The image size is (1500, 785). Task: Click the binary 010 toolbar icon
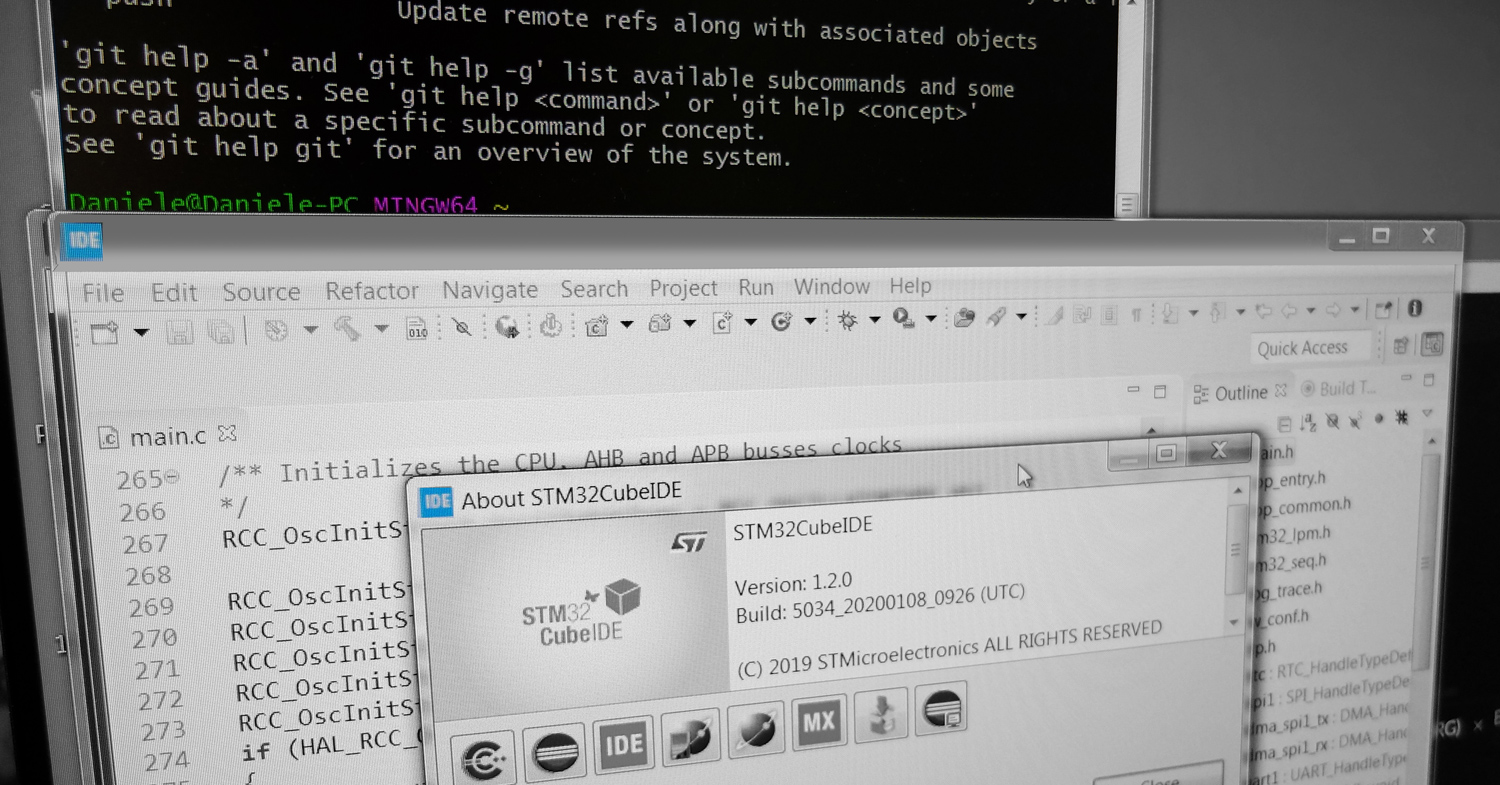click(x=417, y=328)
